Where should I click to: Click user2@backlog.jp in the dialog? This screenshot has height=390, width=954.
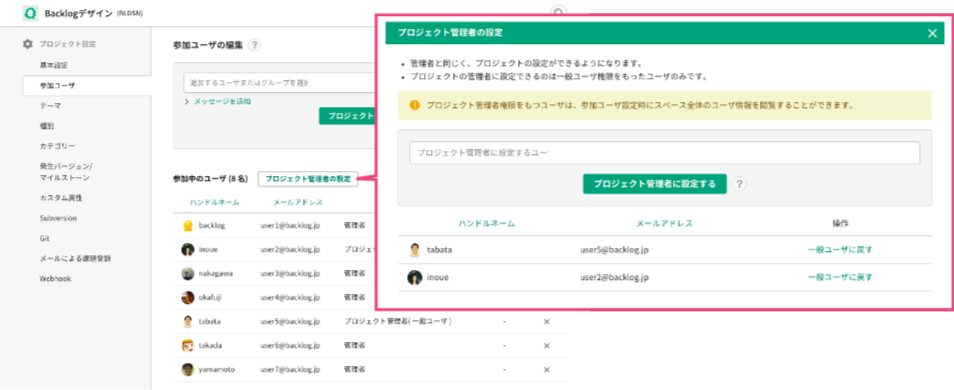coord(615,277)
